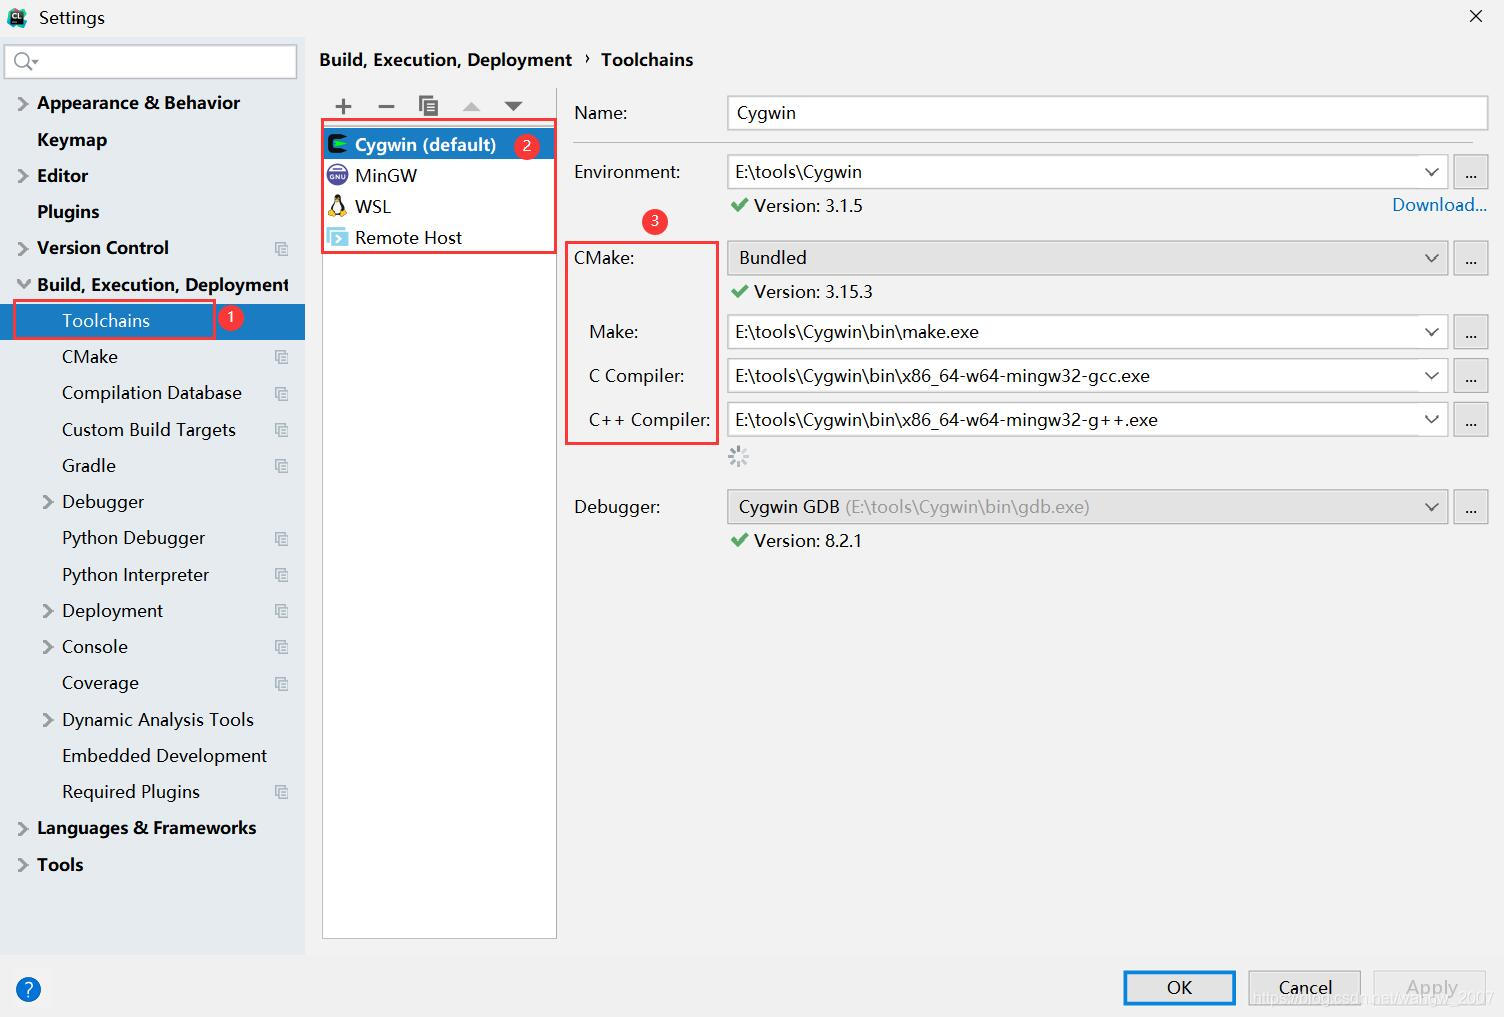The height and width of the screenshot is (1017, 1504).
Task: Open help via question mark icon
Action: (x=29, y=989)
